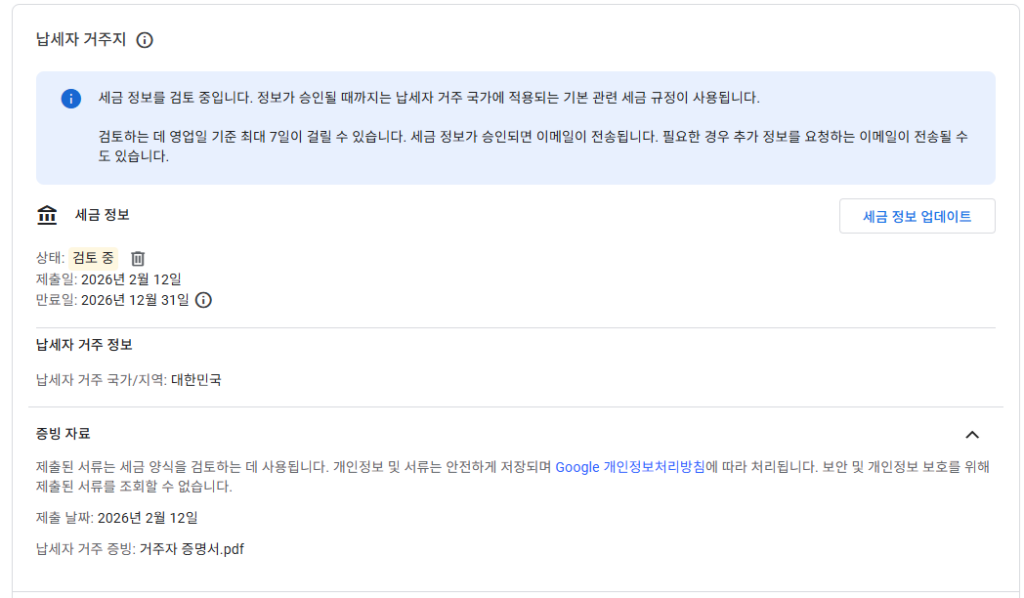Click 세금 정보 업데이트 button
The height and width of the screenshot is (598, 1024).
[x=918, y=215]
